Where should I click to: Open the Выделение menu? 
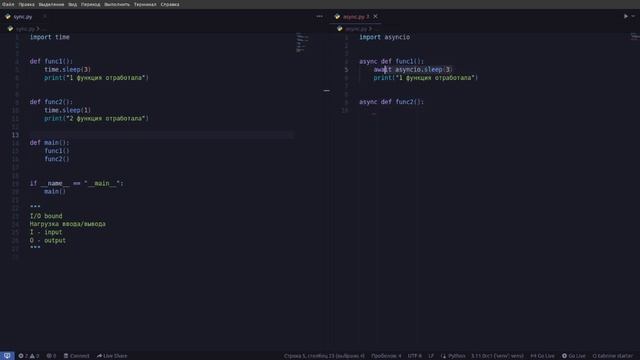pyautogui.click(x=51, y=4)
